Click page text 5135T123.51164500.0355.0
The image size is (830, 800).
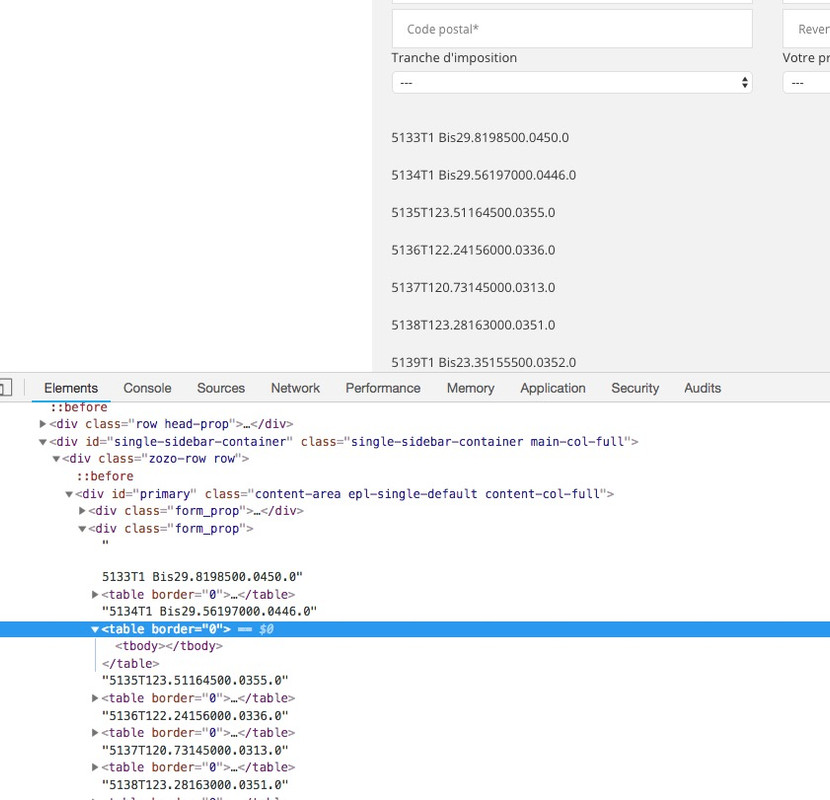(x=473, y=213)
